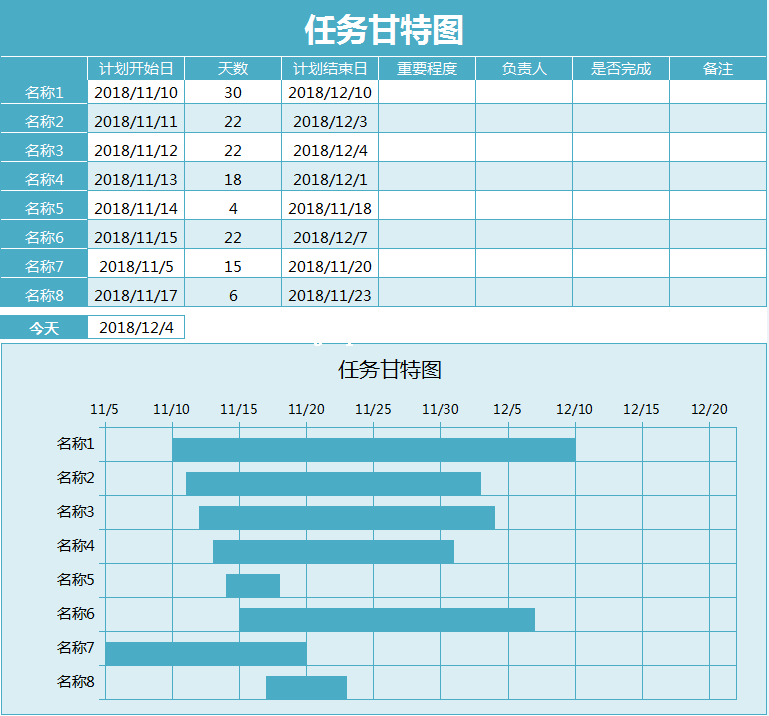Select the 名称1 bar in the Gantt chart
The width and height of the screenshot is (769, 716).
[373, 450]
